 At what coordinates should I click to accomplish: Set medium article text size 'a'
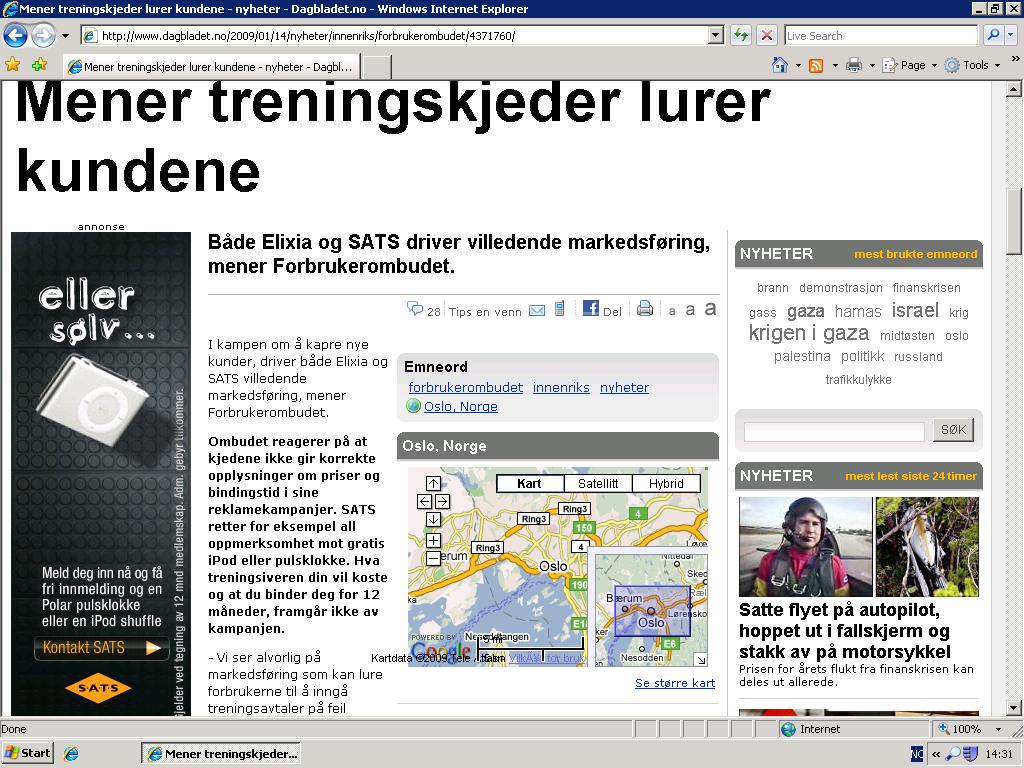tap(690, 310)
